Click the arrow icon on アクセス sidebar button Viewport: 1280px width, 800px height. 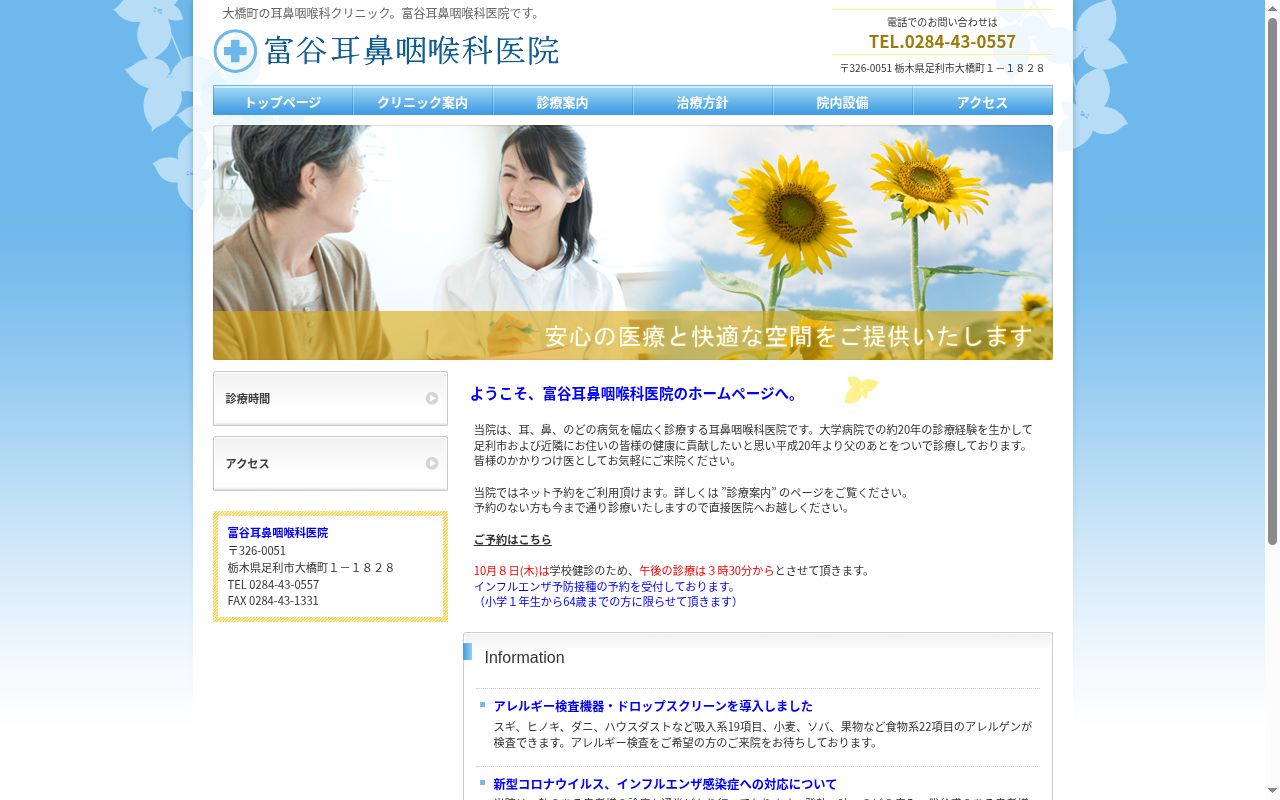[x=432, y=463]
